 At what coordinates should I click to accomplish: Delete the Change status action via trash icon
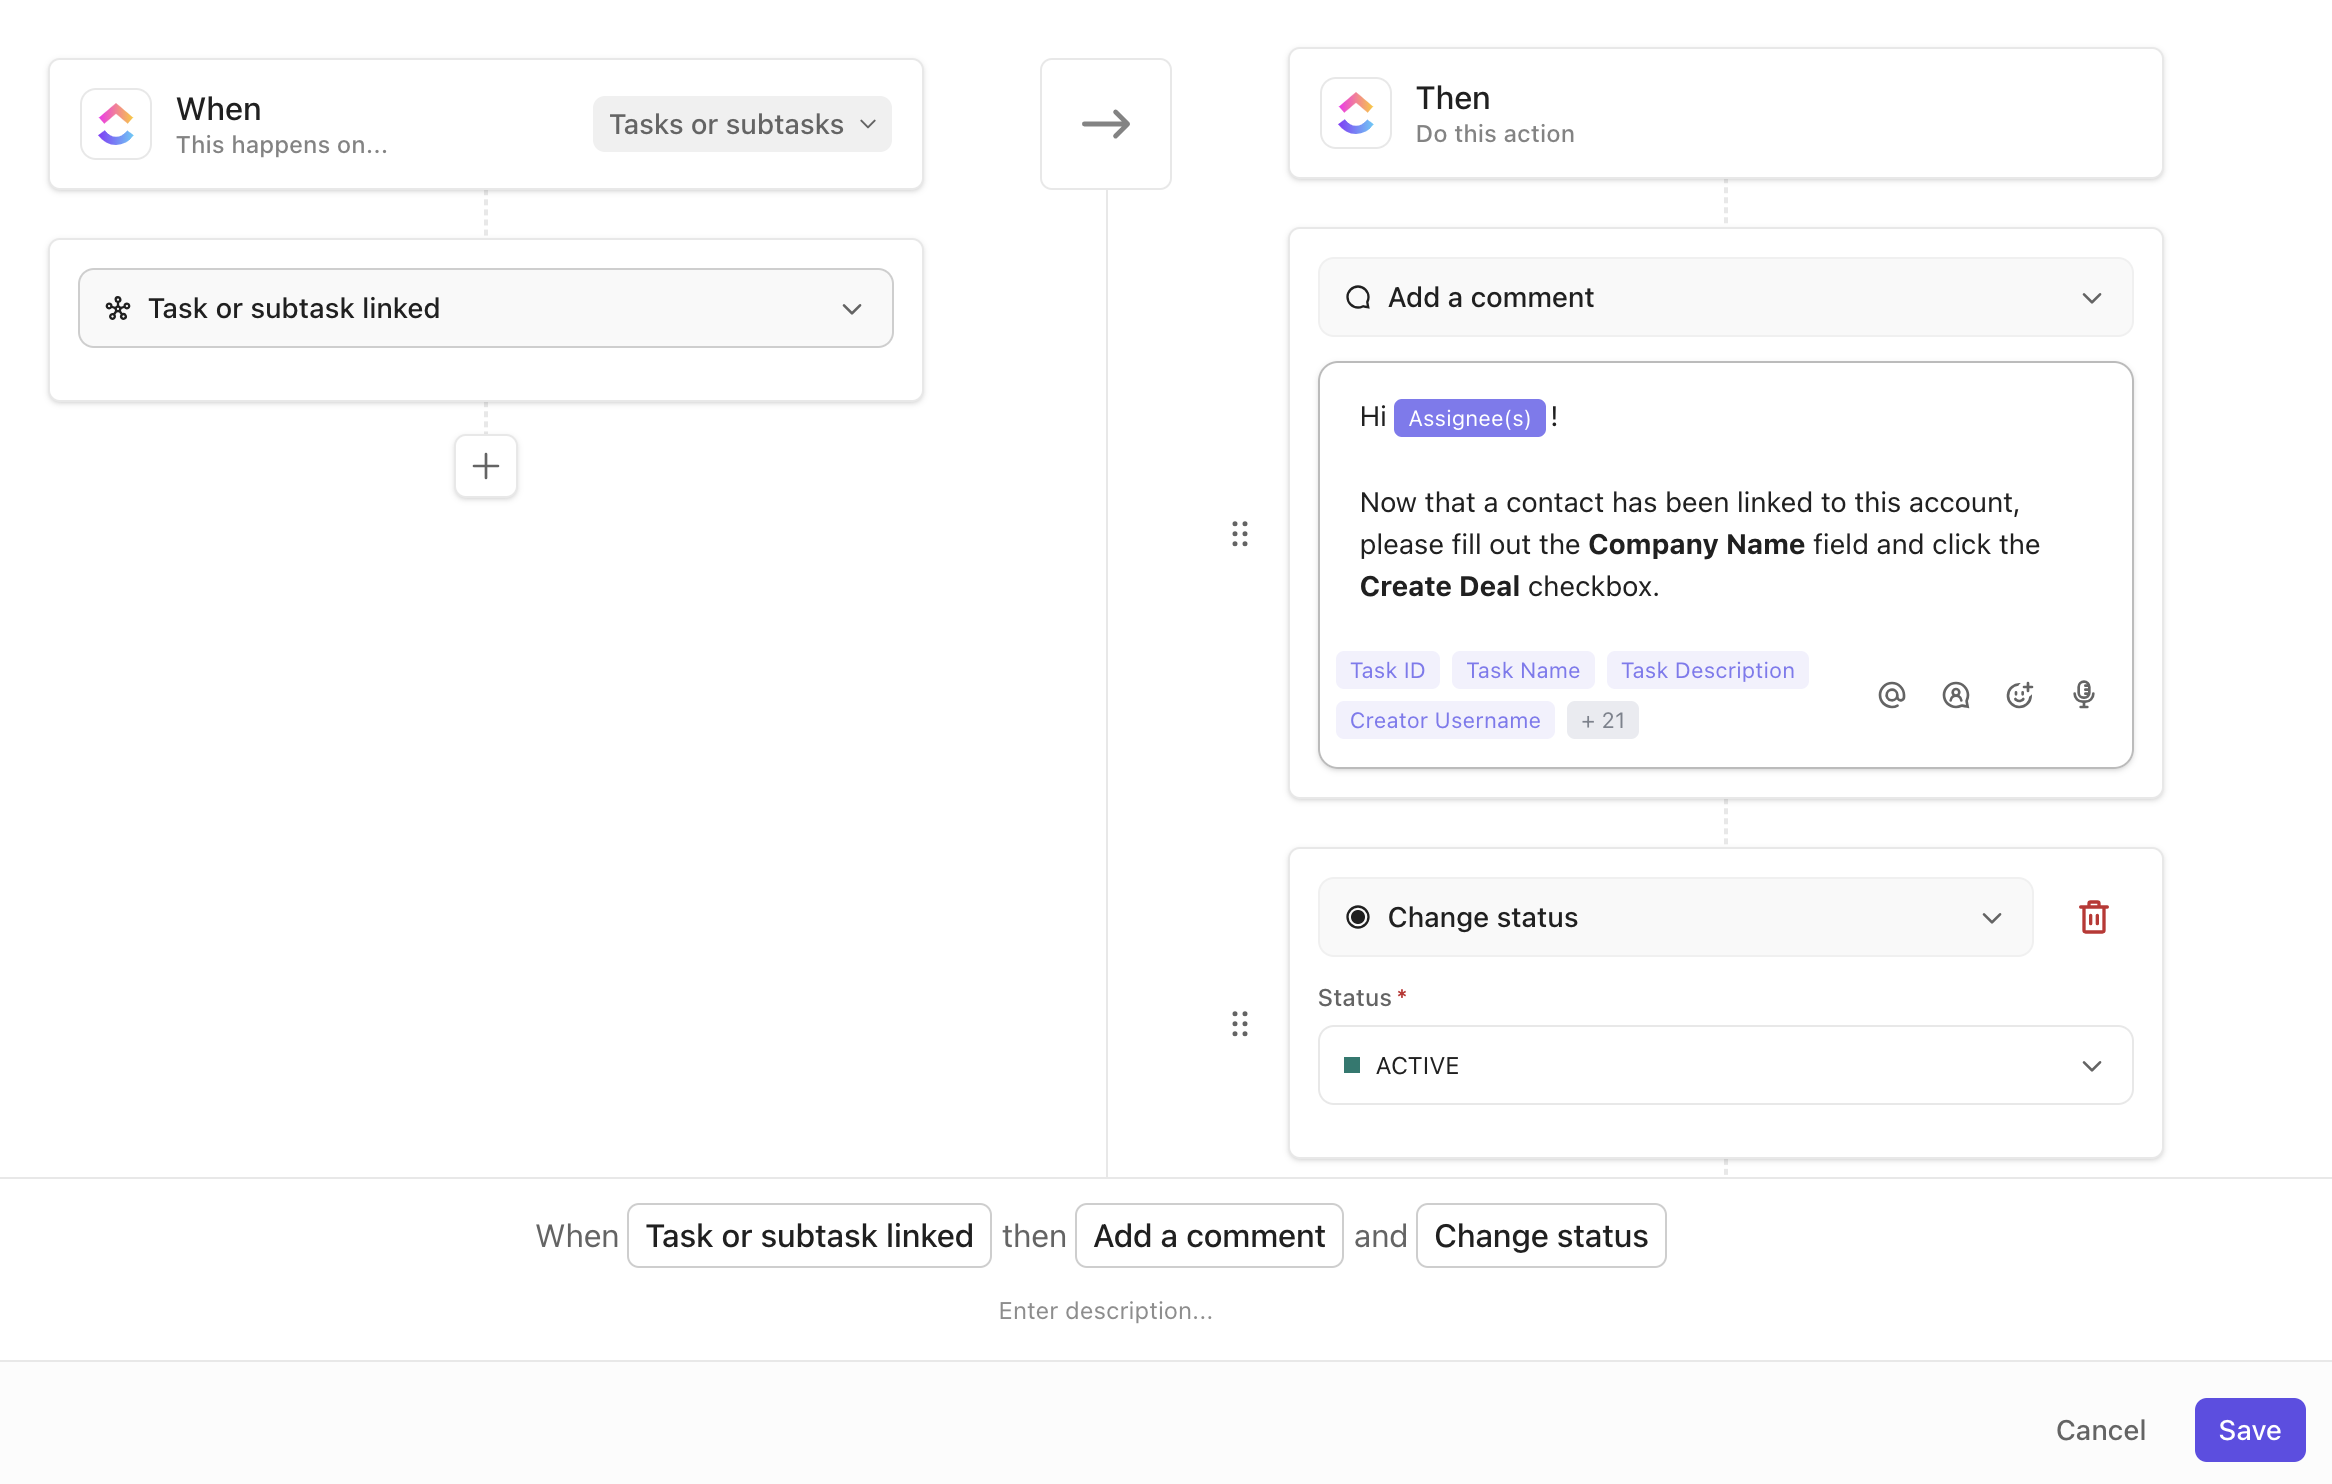pyautogui.click(x=2093, y=917)
